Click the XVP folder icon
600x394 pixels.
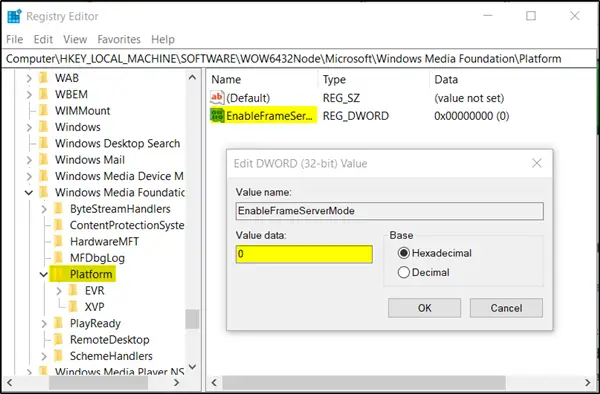[73, 307]
